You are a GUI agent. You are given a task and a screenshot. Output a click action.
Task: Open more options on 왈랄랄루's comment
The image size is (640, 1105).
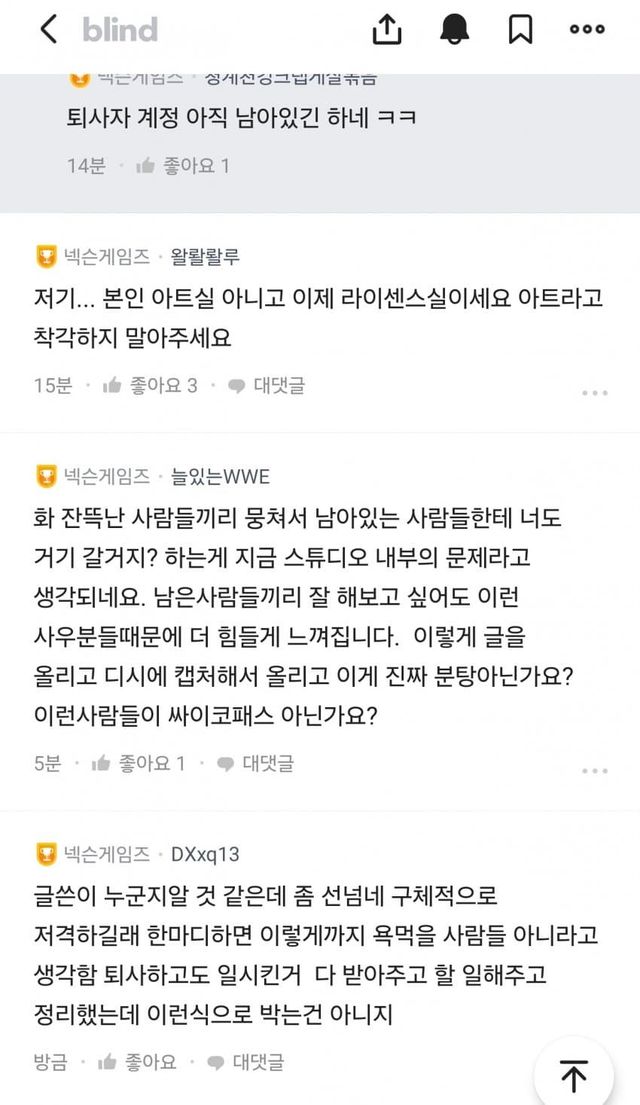pyautogui.click(x=595, y=393)
